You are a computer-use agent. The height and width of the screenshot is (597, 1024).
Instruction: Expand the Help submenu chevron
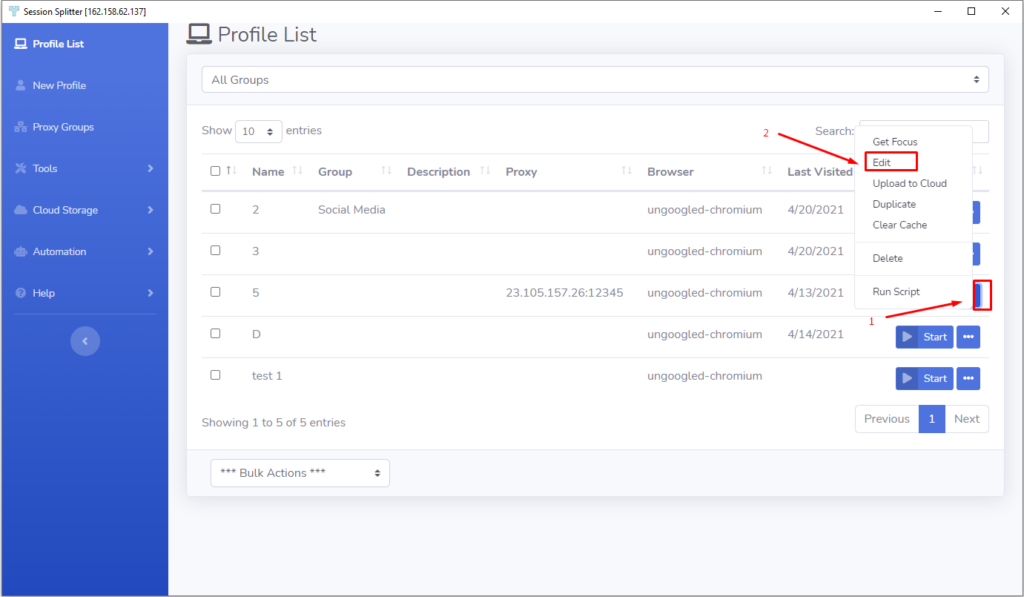pos(150,293)
